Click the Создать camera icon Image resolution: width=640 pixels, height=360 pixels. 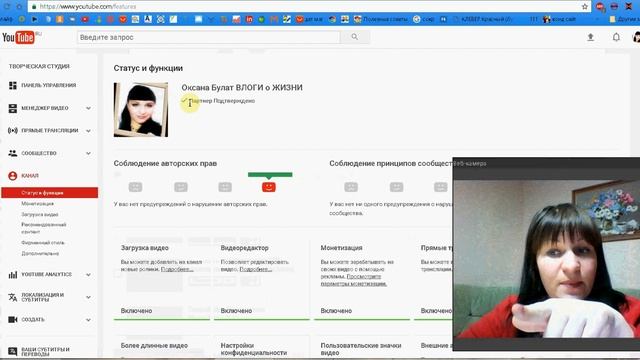tap(13, 319)
